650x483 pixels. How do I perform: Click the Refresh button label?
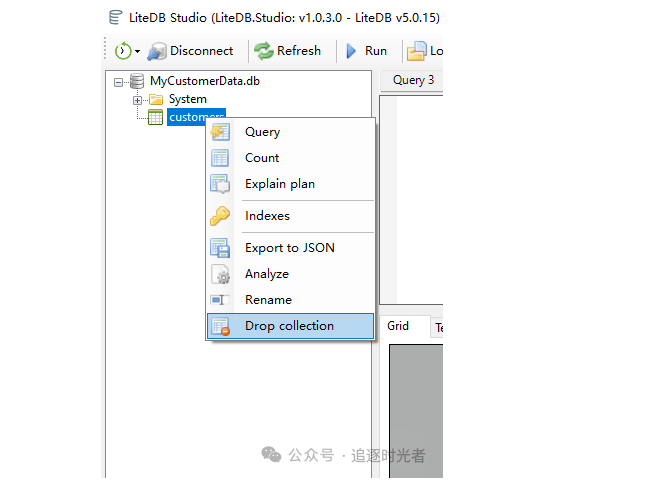click(299, 51)
